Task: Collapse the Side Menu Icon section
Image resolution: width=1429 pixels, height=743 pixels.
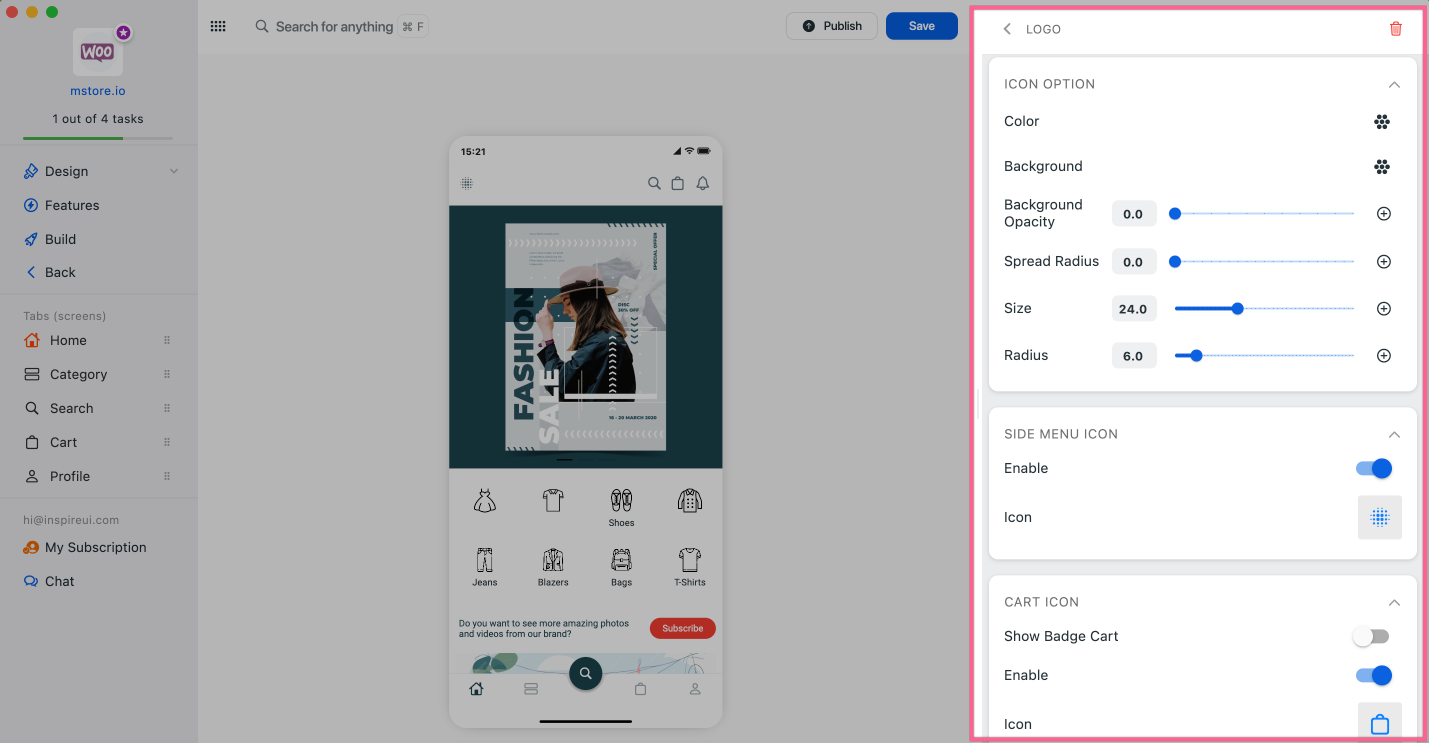Action: 1394,435
